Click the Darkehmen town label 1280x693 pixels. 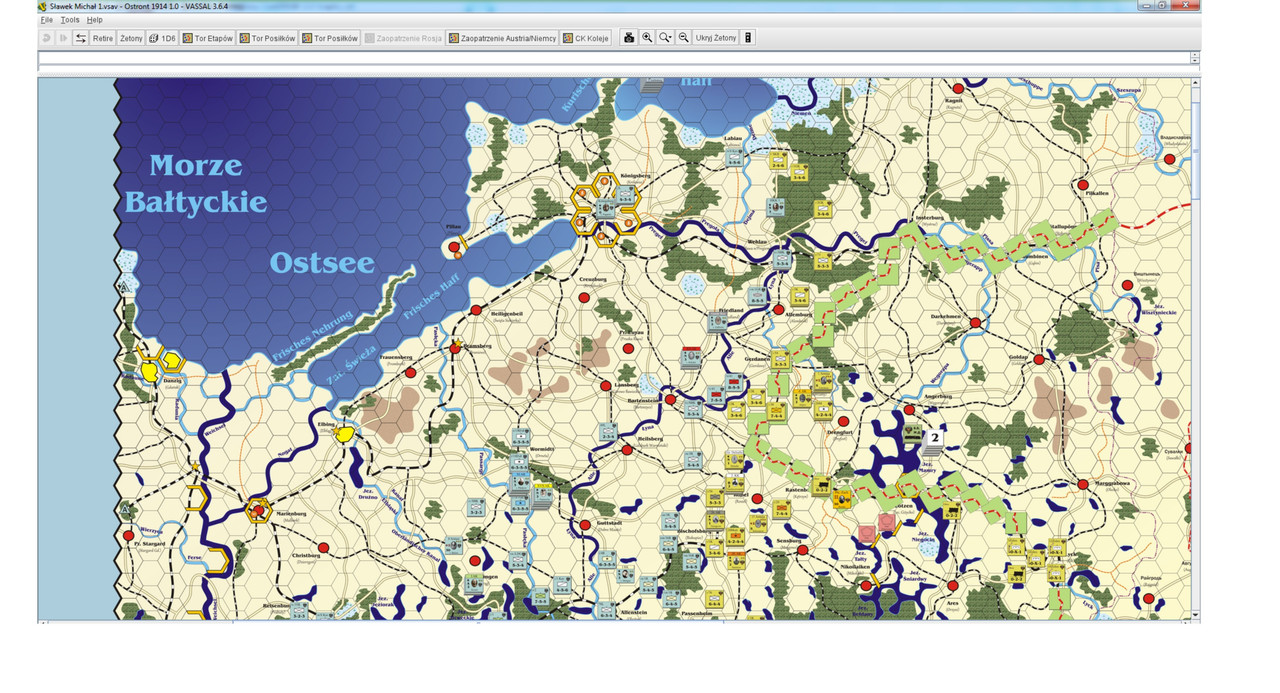[945, 317]
